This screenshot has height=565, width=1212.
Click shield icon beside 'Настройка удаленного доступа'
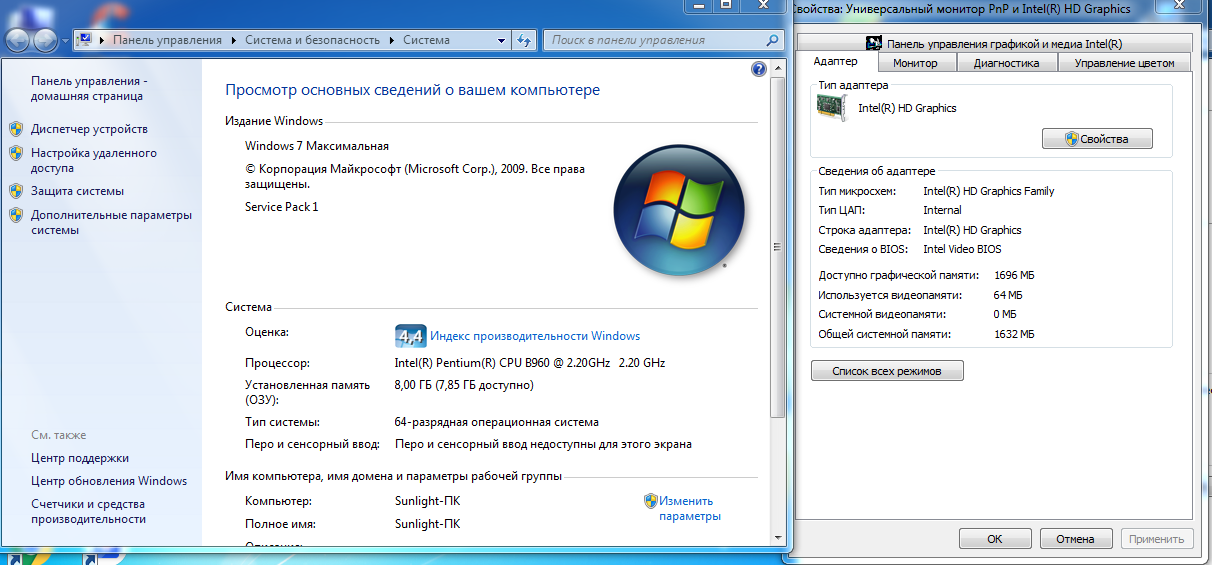(15, 153)
